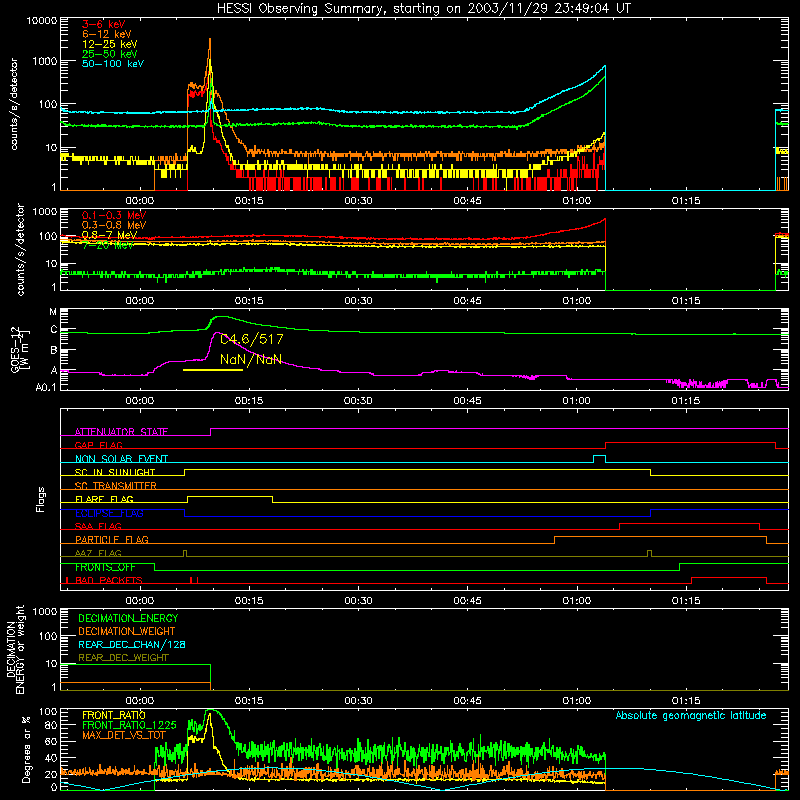The width and height of the screenshot is (800, 800).
Task: Select the red 3-6 keV legend label
Action: click(104, 24)
